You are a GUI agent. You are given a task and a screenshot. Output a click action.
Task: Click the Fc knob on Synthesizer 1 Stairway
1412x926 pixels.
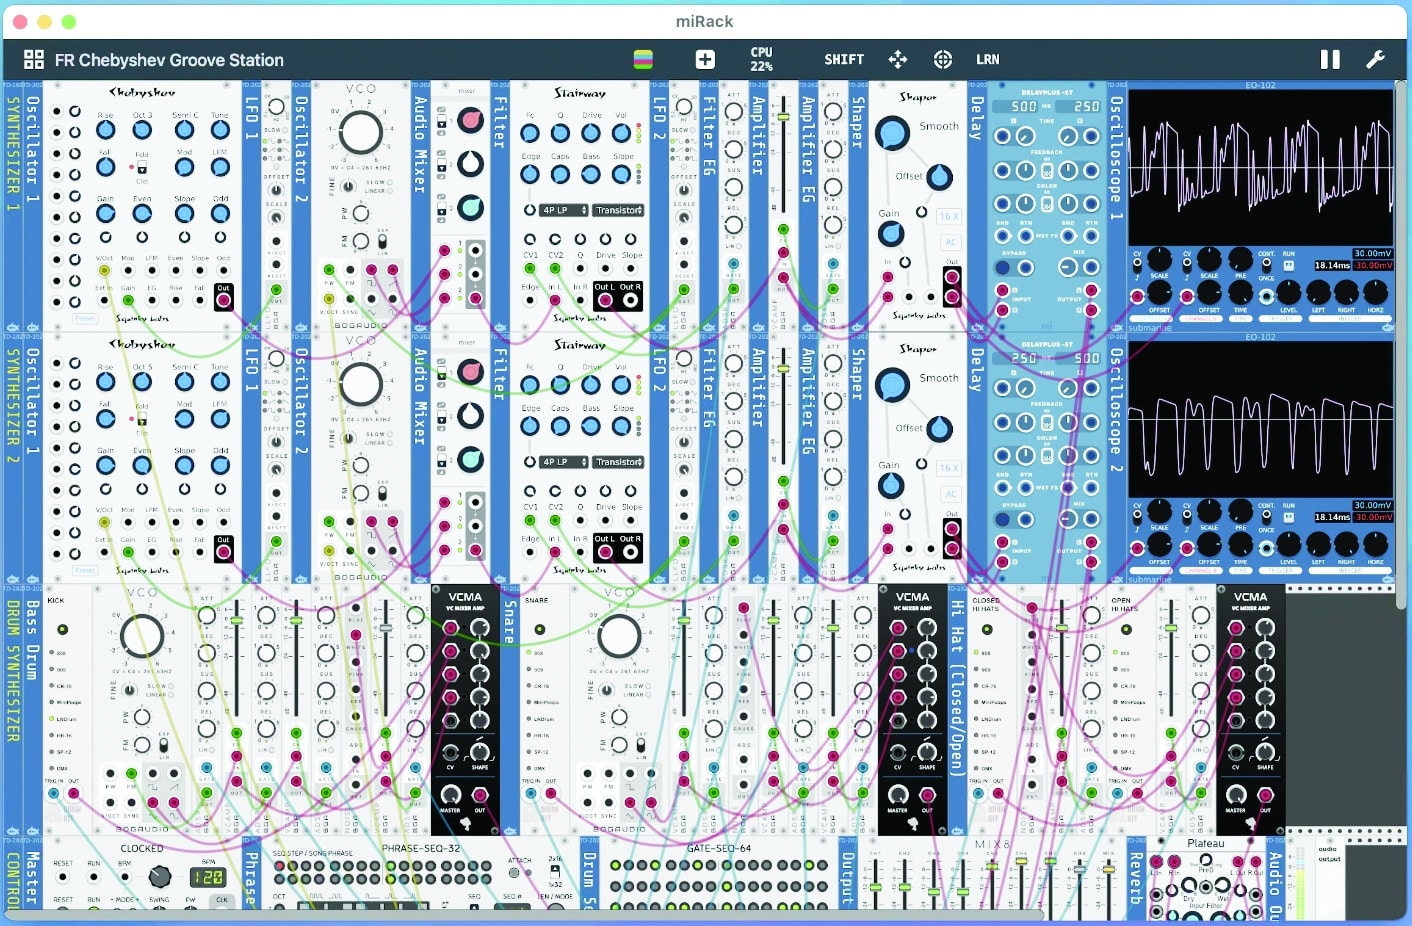[x=530, y=133]
